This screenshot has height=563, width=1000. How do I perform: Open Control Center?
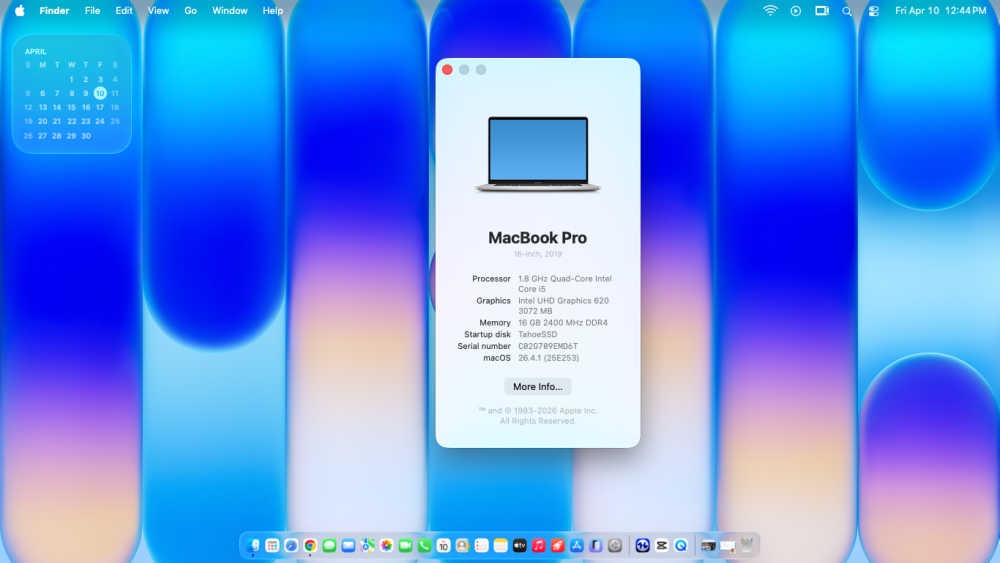pyautogui.click(x=874, y=11)
